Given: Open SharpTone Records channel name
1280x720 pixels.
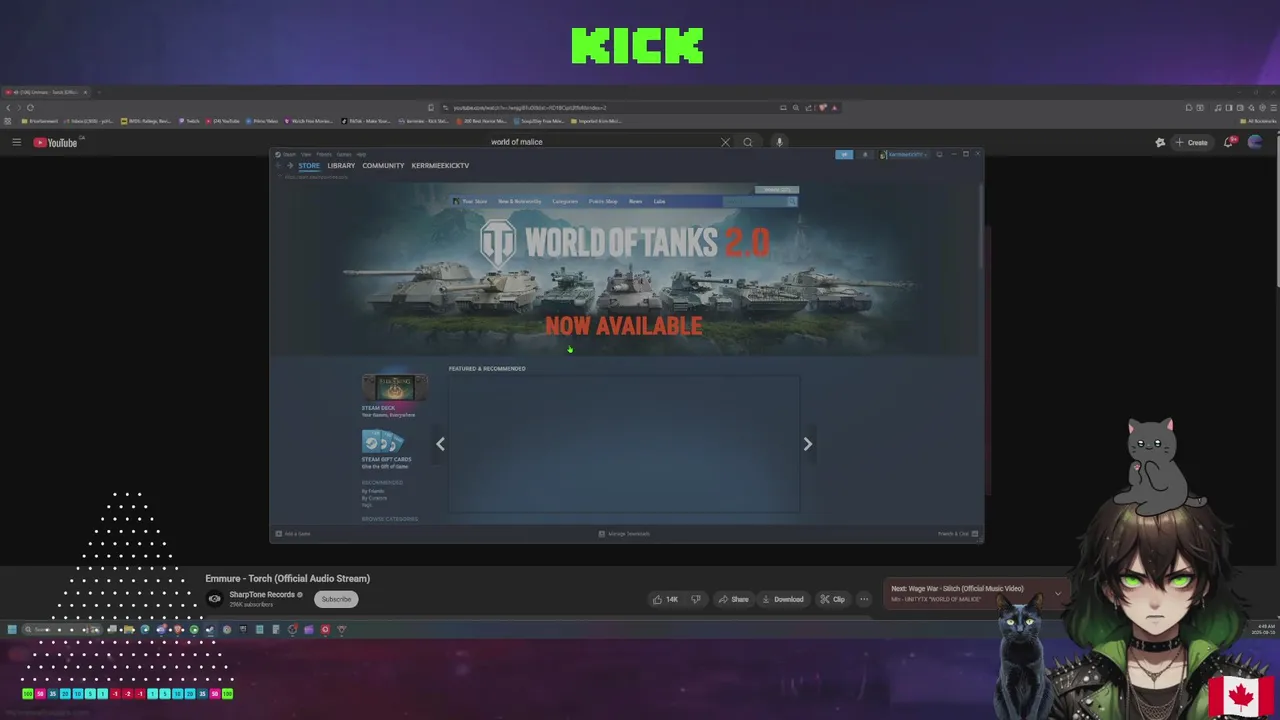Looking at the screenshot, I should (262, 595).
